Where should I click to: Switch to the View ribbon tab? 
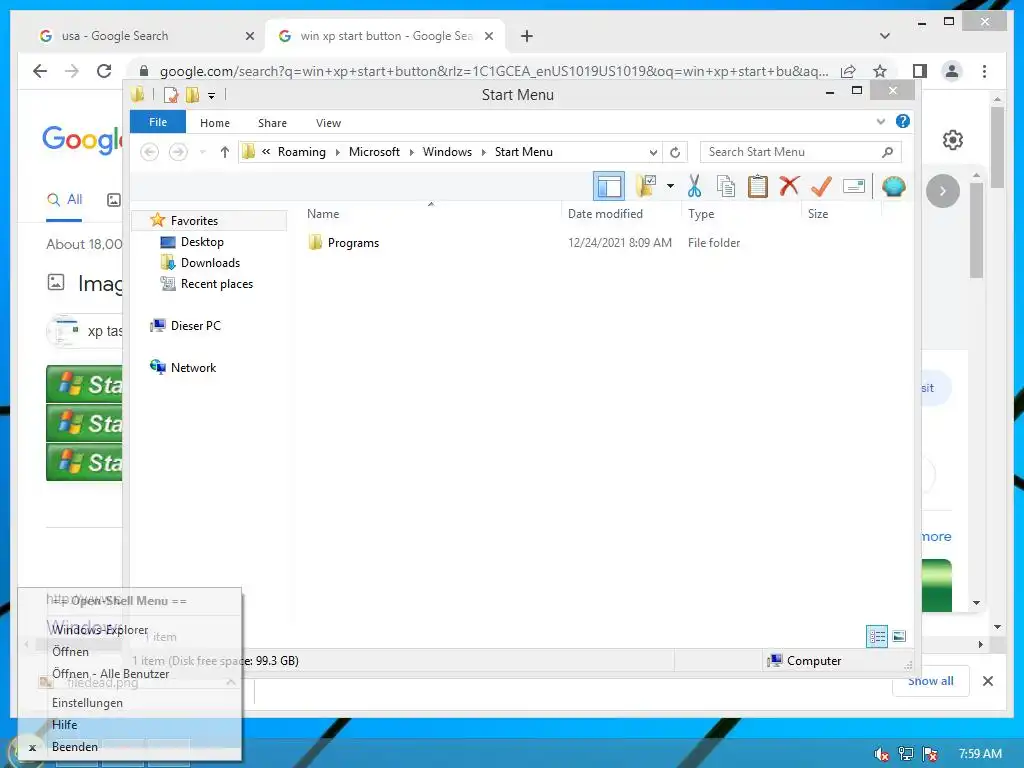coord(328,123)
